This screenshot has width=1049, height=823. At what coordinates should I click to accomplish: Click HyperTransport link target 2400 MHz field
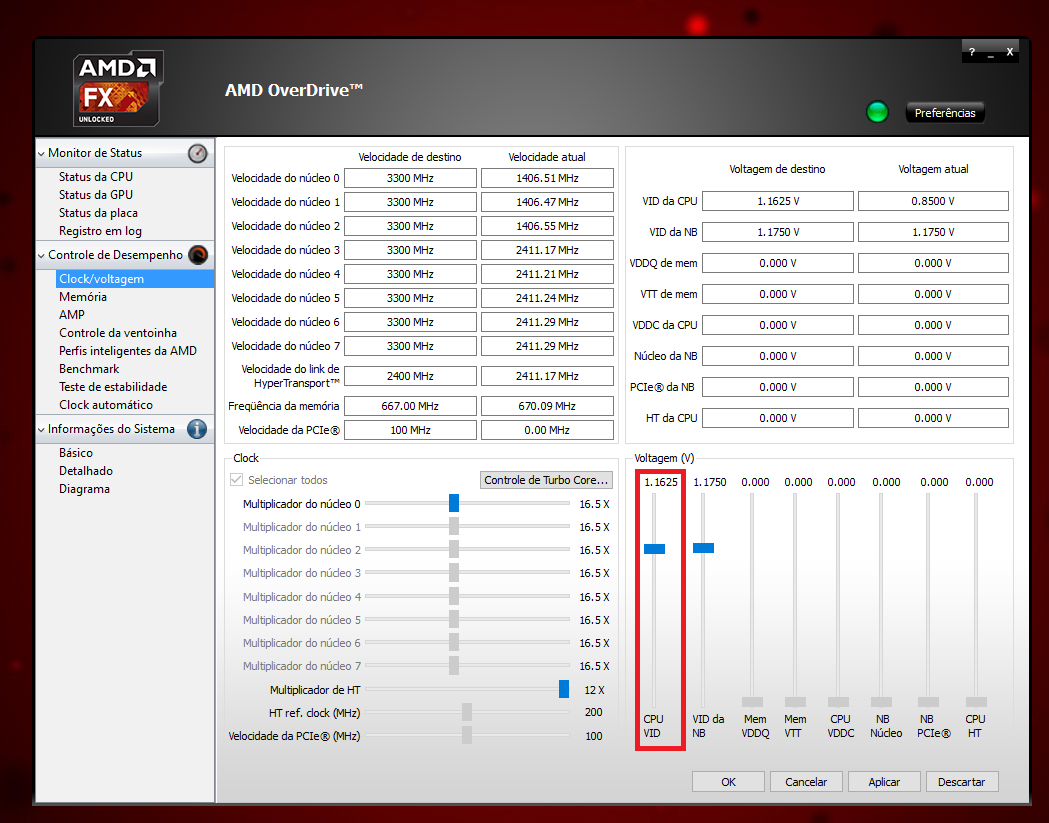click(x=410, y=376)
